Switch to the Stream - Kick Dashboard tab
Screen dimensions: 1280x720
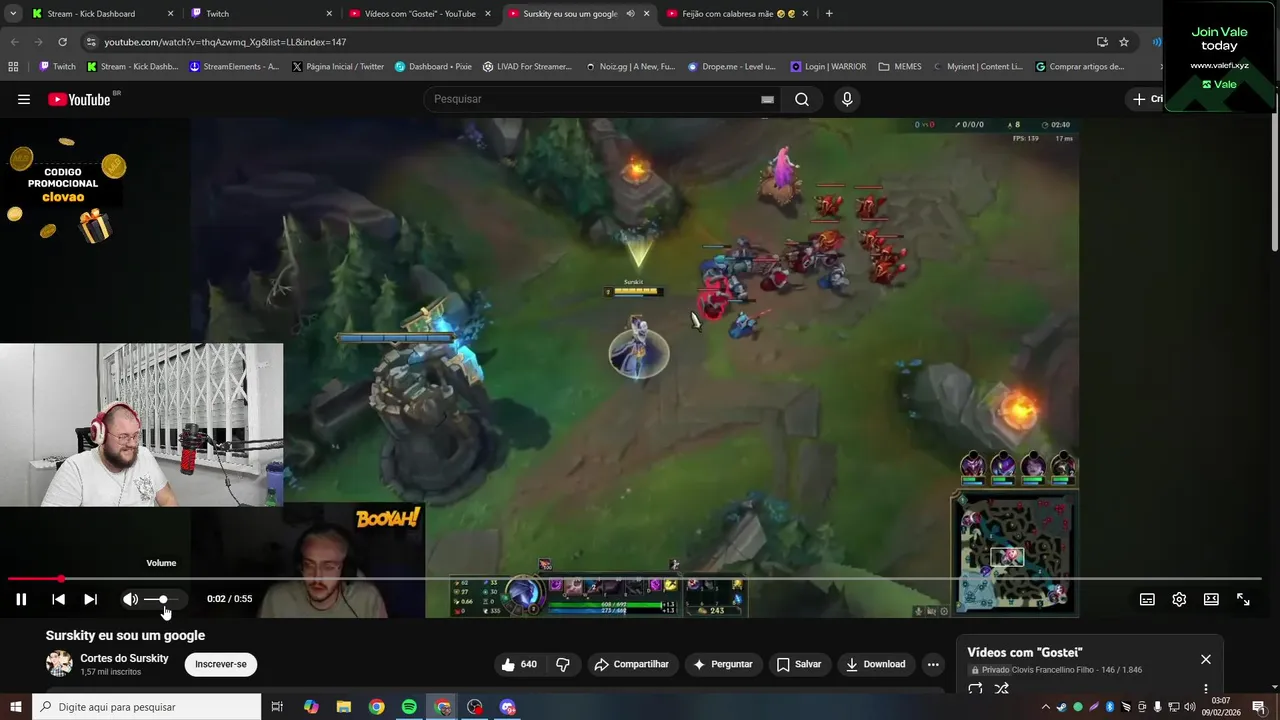click(x=100, y=14)
